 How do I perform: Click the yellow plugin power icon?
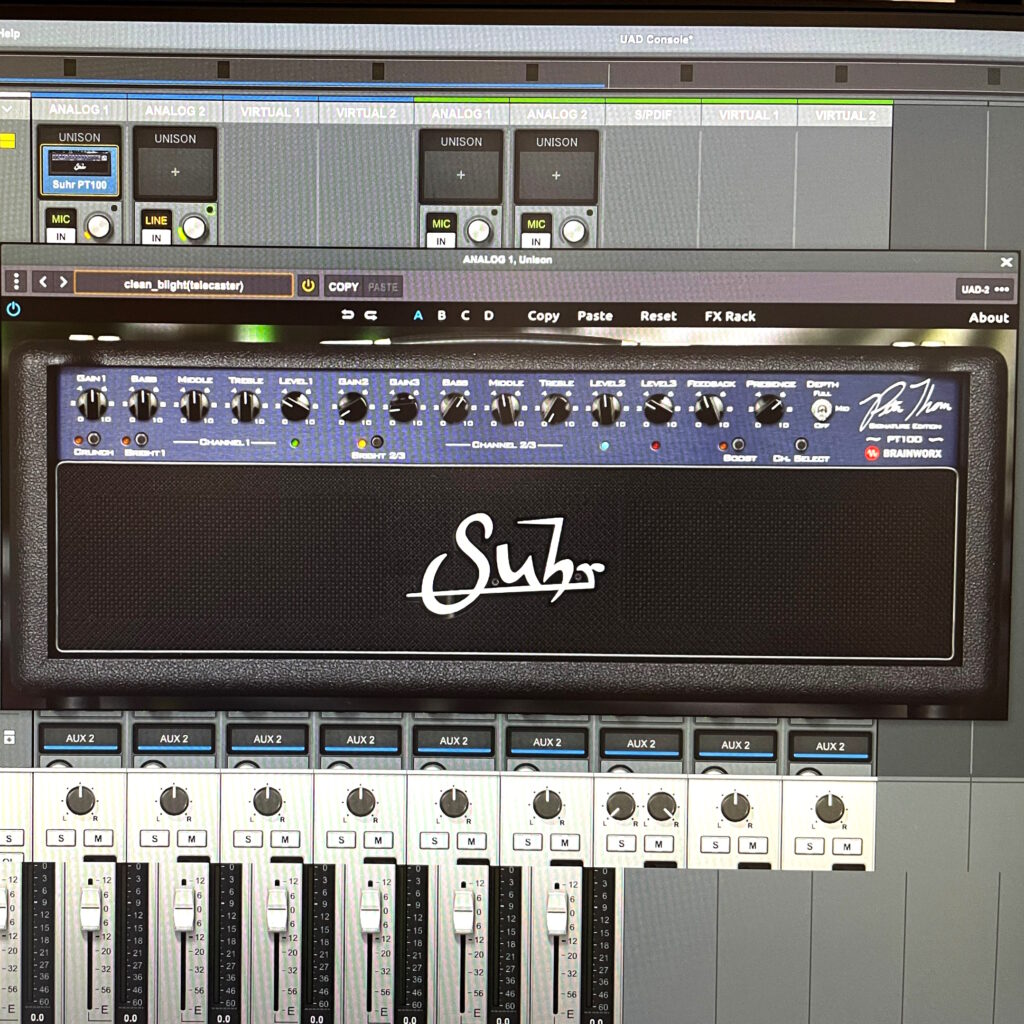(x=308, y=286)
